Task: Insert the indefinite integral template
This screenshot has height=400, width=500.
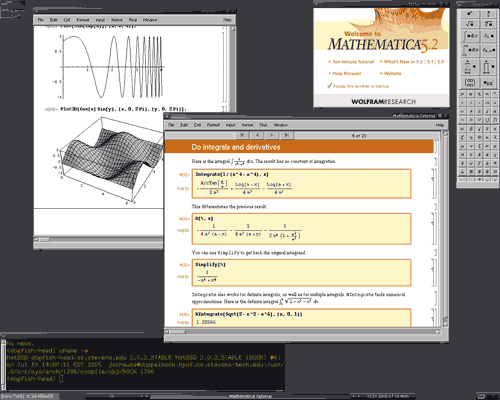Action: click(x=470, y=36)
